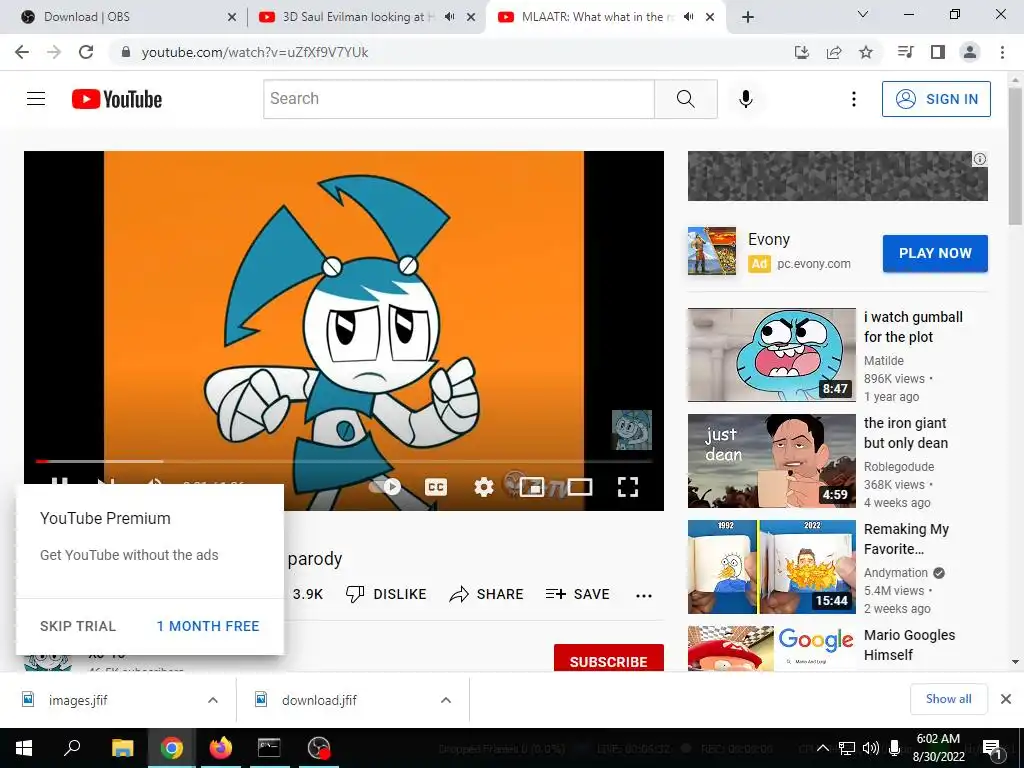Viewport: 1024px width, 768px height.
Task: Open the Evony ad thumbnail
Action: tap(712, 251)
